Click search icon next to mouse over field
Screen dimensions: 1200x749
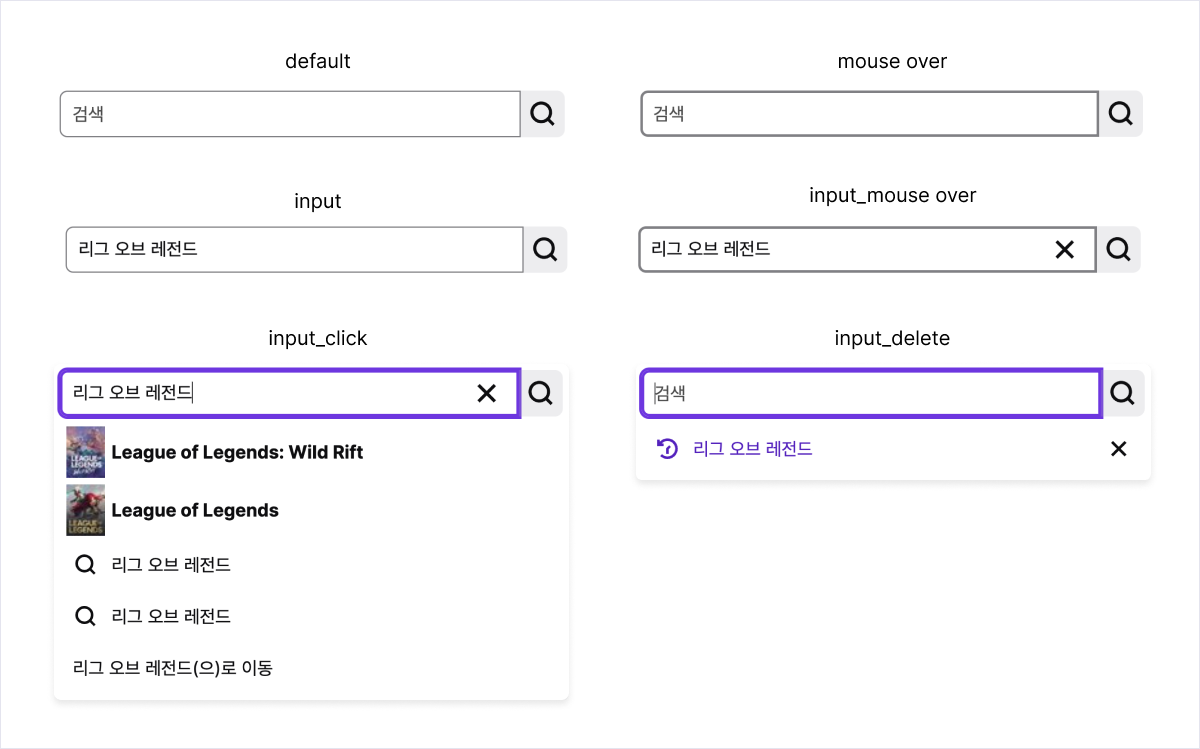coord(1121,114)
